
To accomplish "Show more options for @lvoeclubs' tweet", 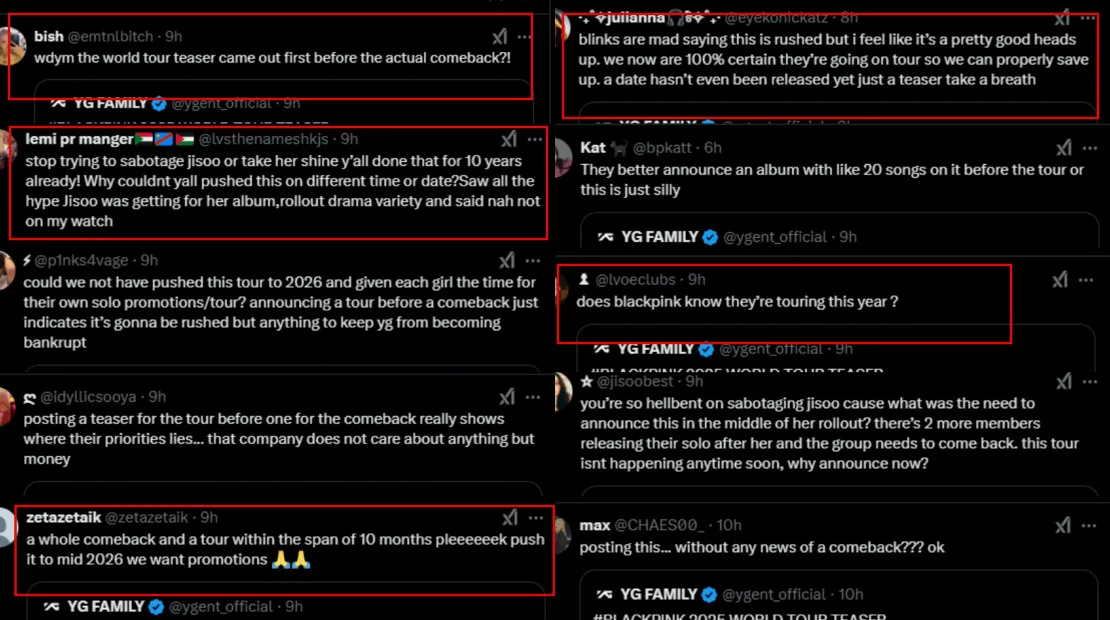I will [x=1088, y=280].
